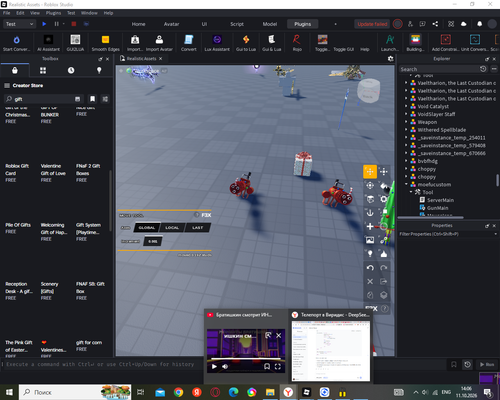Viewport: 500px width, 400px height.
Task: Open the Toolbox filter options button
Action: [105, 99]
